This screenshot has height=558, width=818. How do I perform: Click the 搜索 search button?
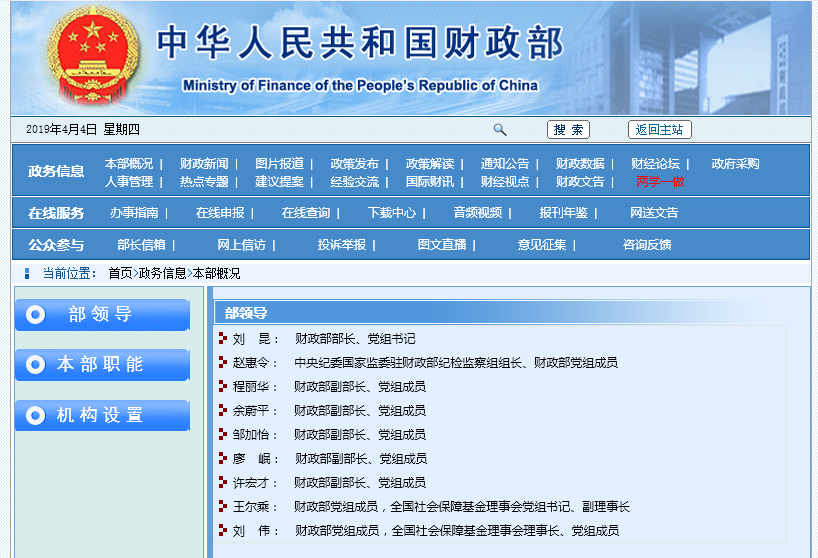[568, 129]
